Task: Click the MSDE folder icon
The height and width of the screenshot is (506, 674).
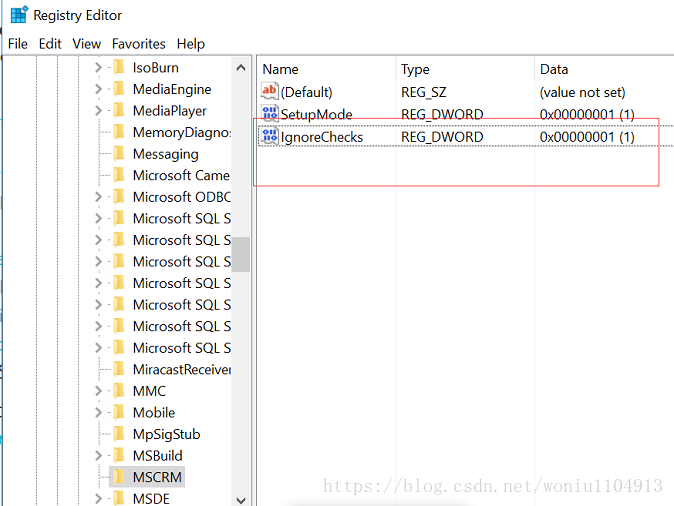Action: coord(119,498)
